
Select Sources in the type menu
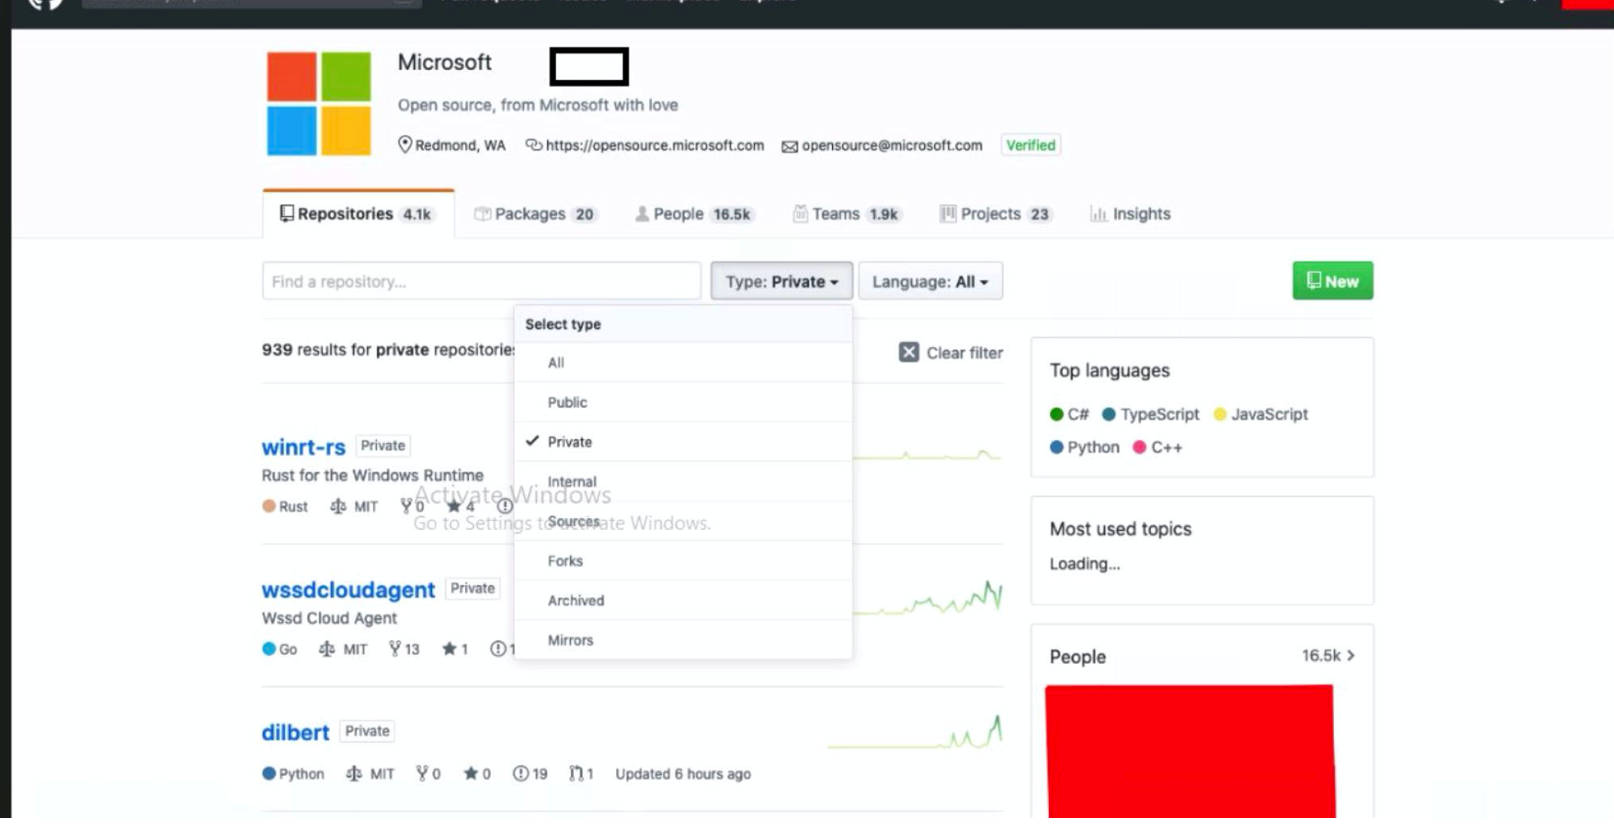point(683,521)
